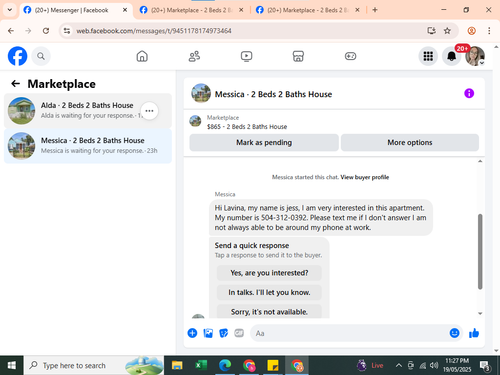Go back in browser history

11,31
